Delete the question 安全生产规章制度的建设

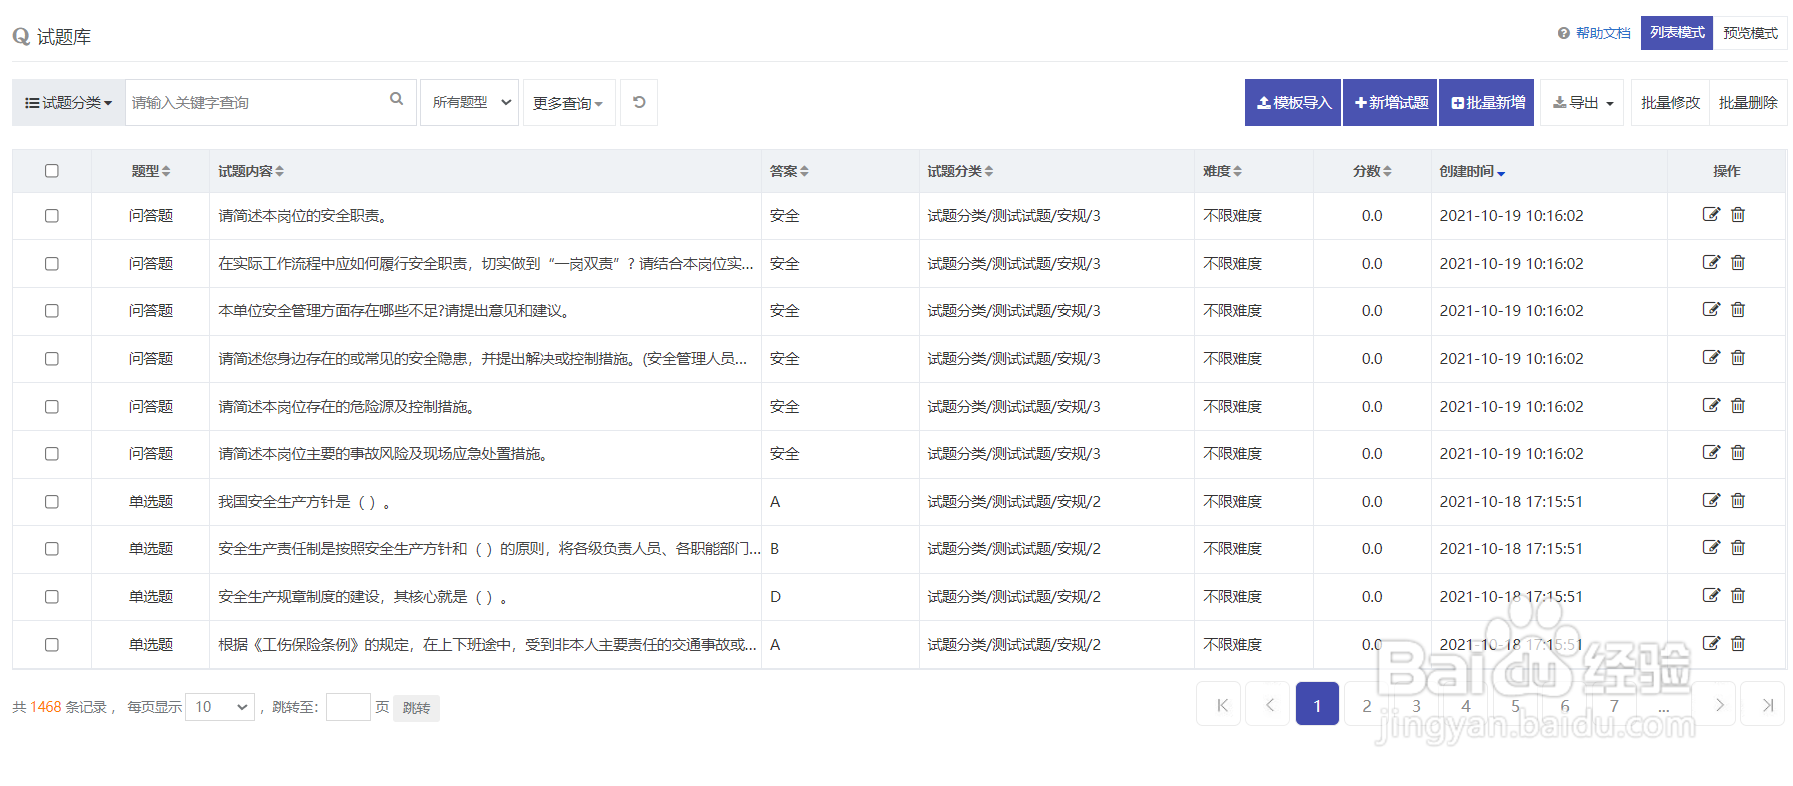point(1738,595)
